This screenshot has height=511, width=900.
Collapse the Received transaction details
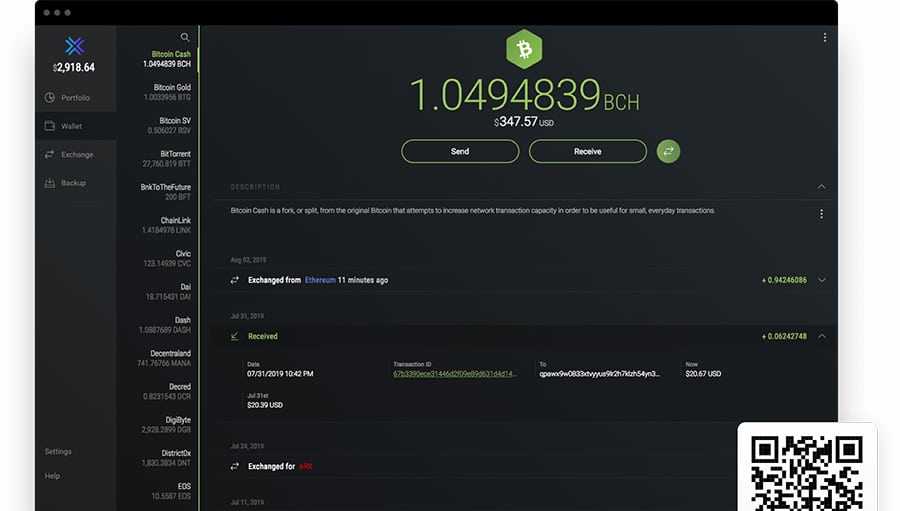point(821,336)
